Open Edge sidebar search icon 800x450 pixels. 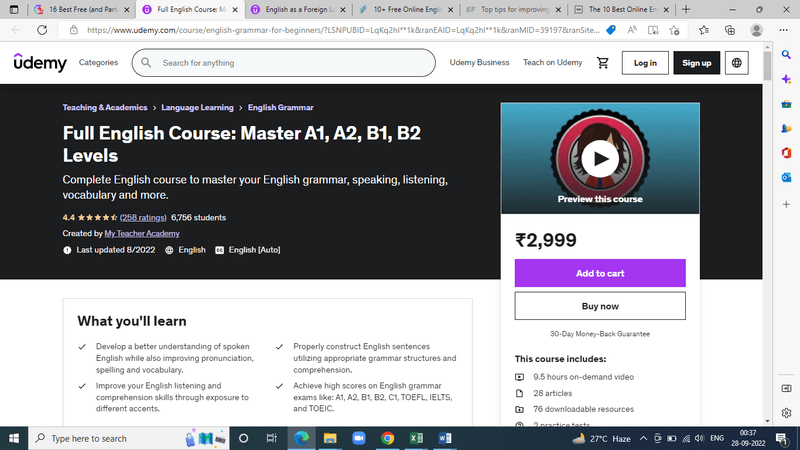click(786, 55)
